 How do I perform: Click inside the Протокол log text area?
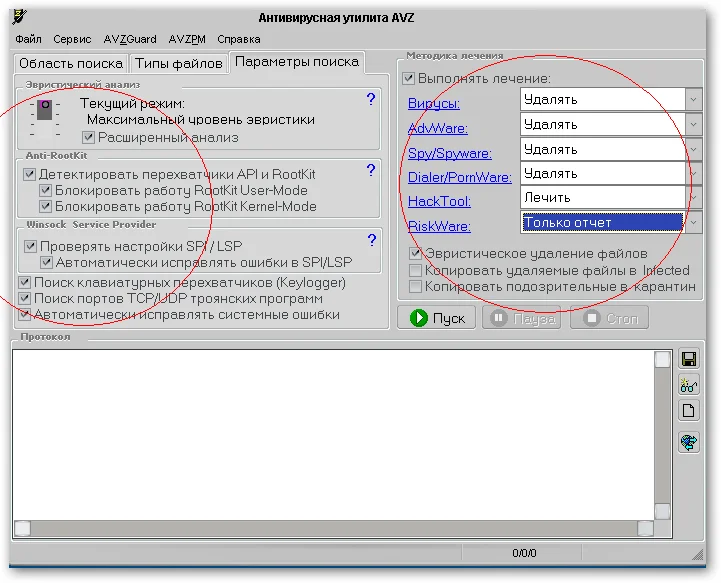coord(333,435)
